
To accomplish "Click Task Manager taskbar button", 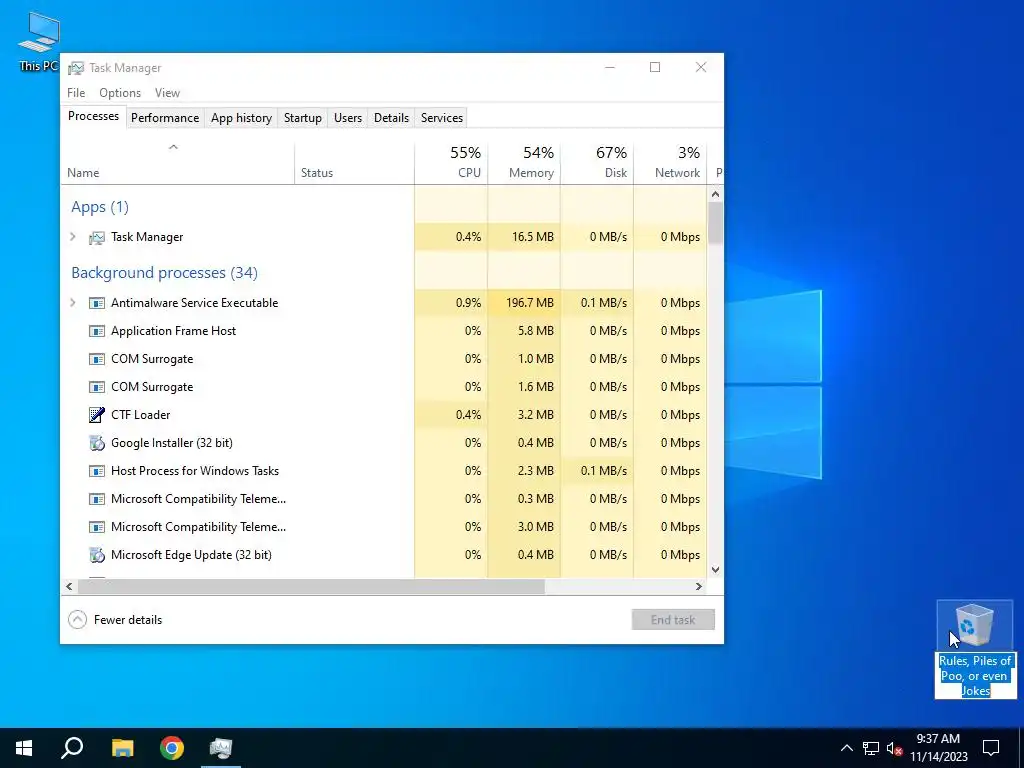I will coord(221,748).
